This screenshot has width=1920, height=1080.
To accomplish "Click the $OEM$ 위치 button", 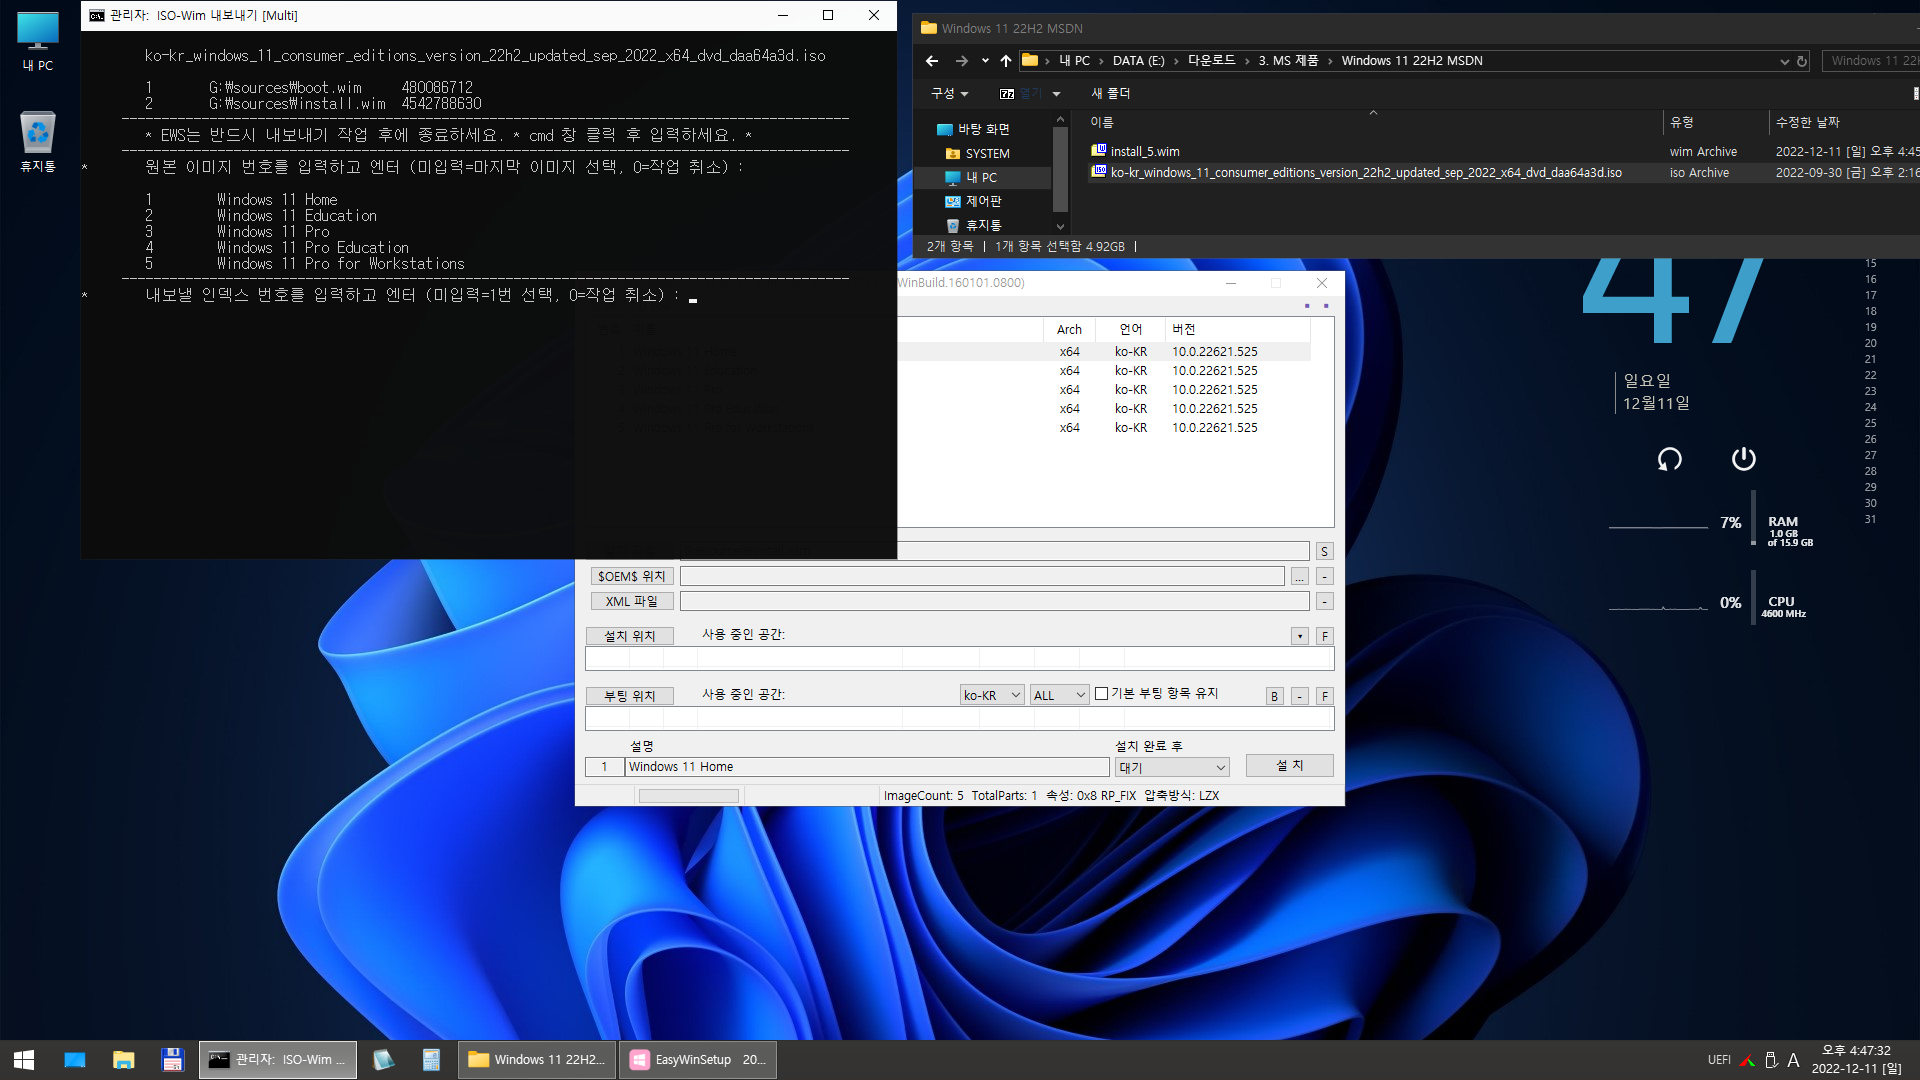I will click(x=631, y=577).
